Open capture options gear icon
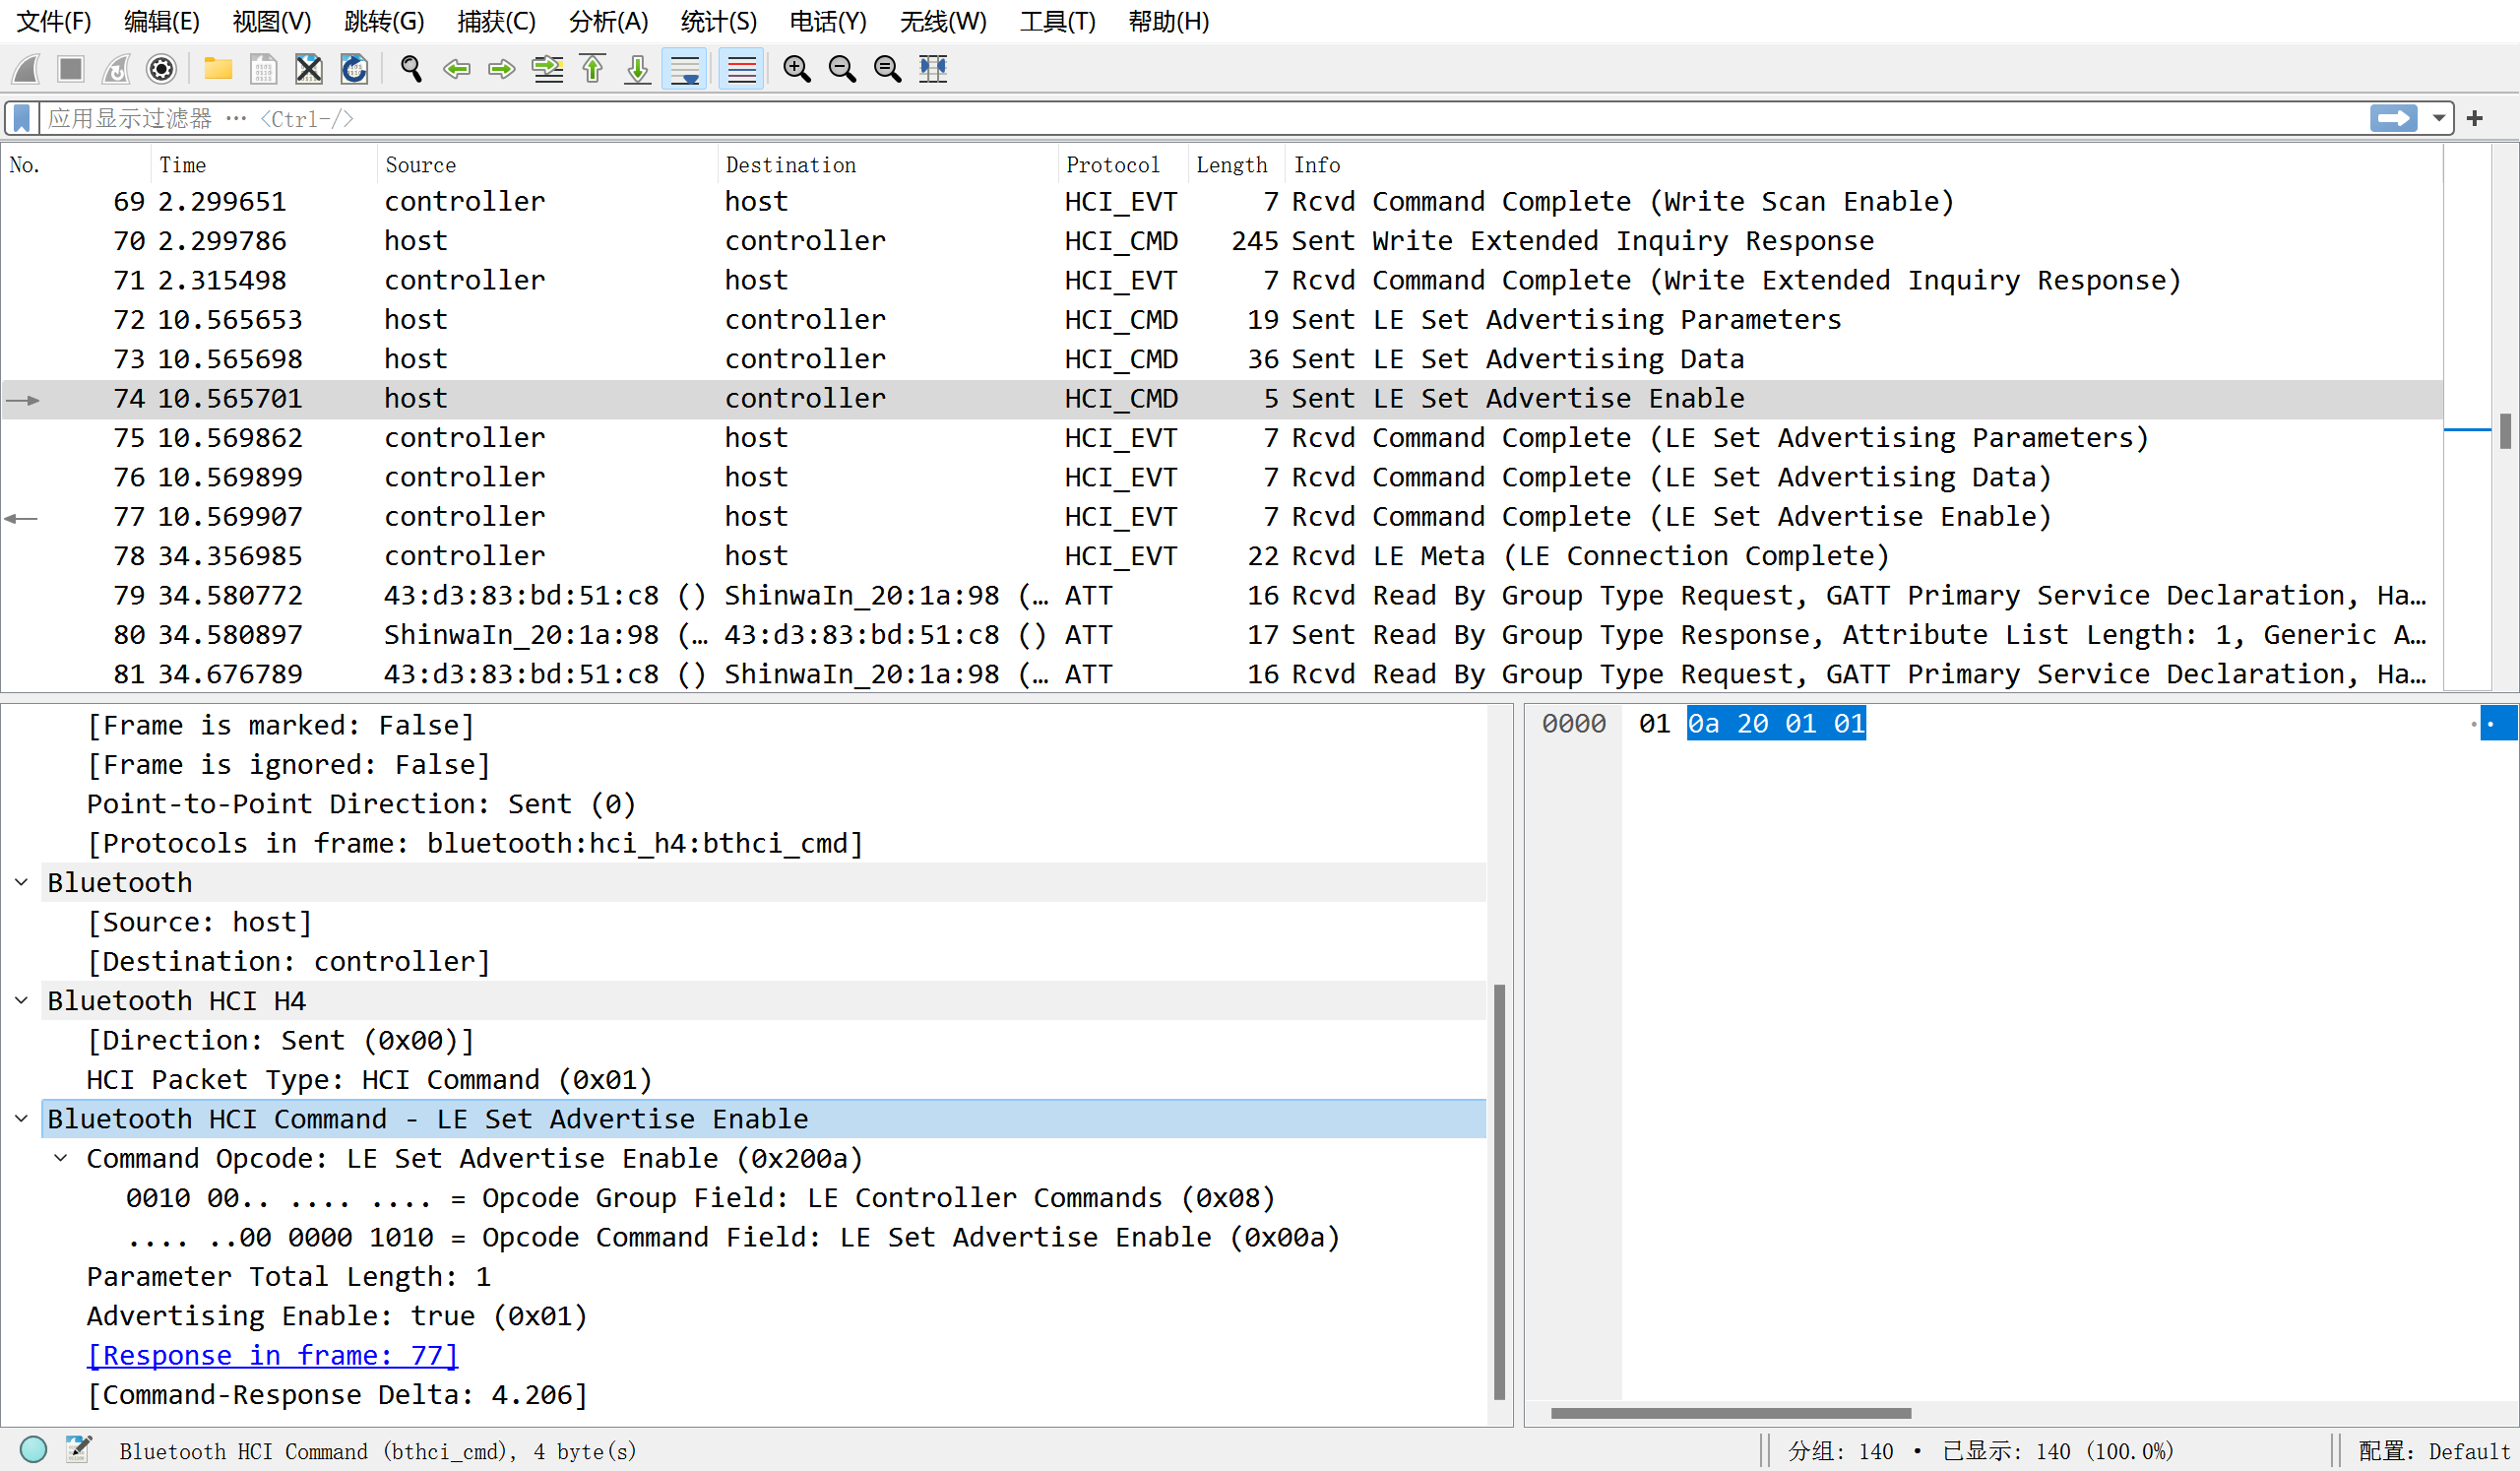Viewport: 2520px width, 1471px height. [161, 69]
